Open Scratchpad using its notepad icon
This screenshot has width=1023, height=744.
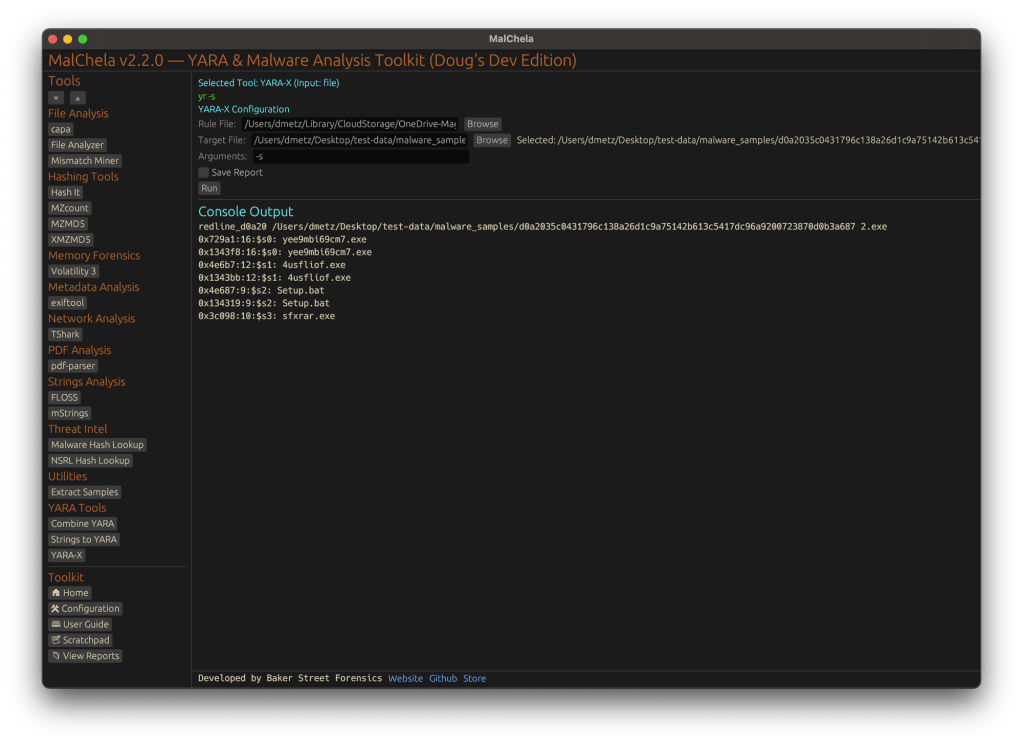(x=56, y=640)
